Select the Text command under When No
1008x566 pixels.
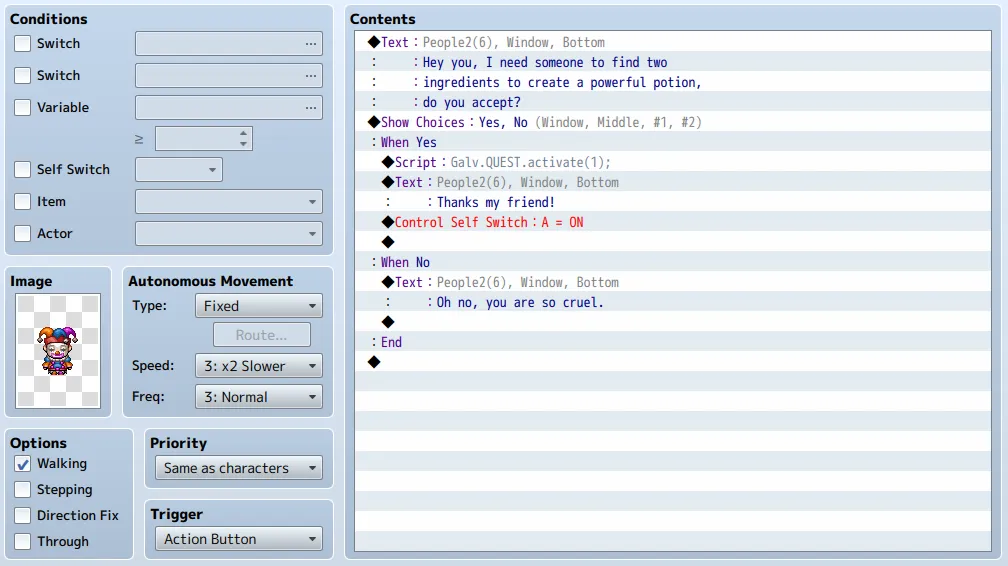672,282
